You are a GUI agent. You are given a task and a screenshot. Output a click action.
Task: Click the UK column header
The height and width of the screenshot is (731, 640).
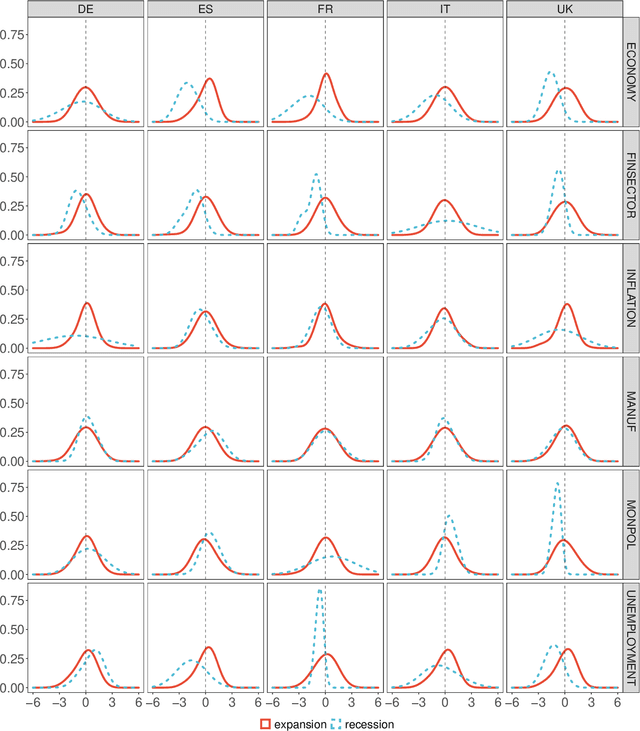(565, 9)
